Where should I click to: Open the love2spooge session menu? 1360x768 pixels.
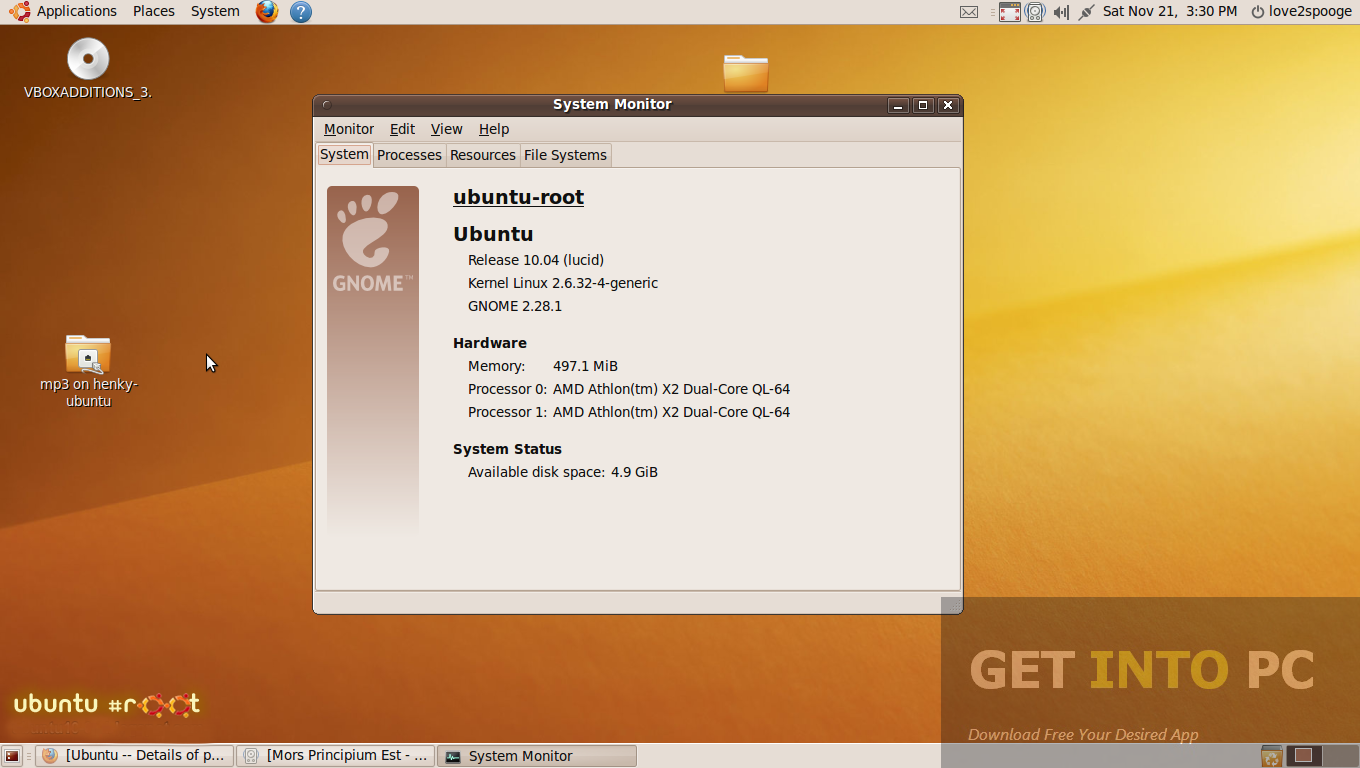(x=1301, y=11)
